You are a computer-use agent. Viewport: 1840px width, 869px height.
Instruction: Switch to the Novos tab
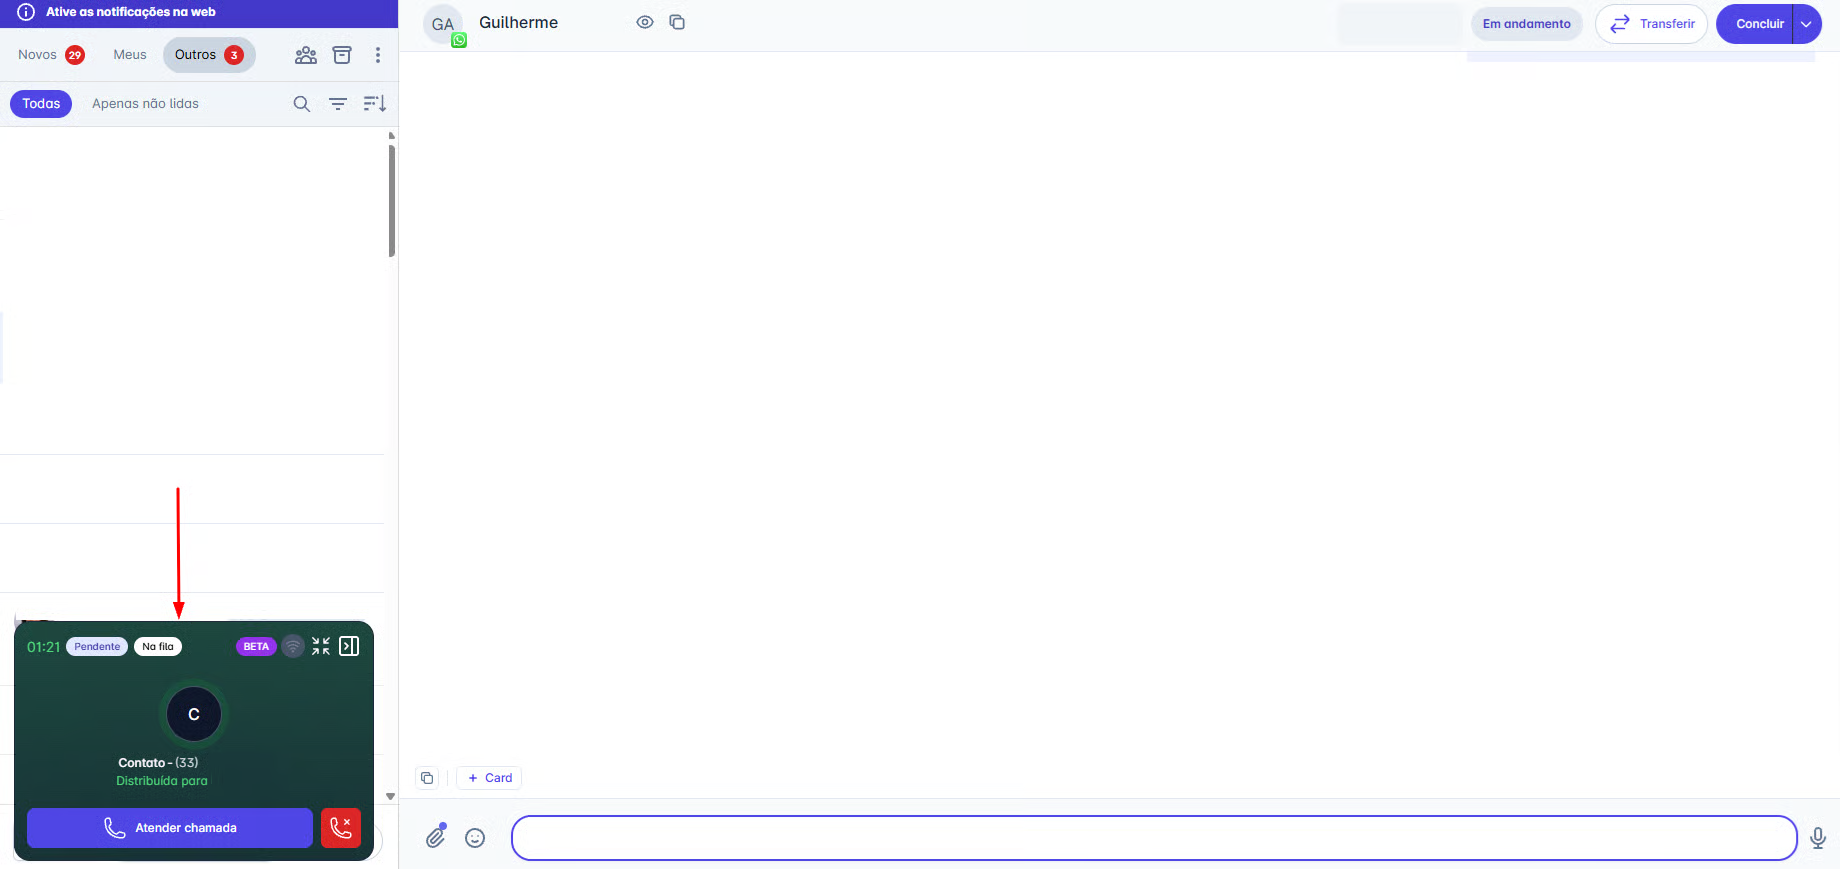(50, 55)
